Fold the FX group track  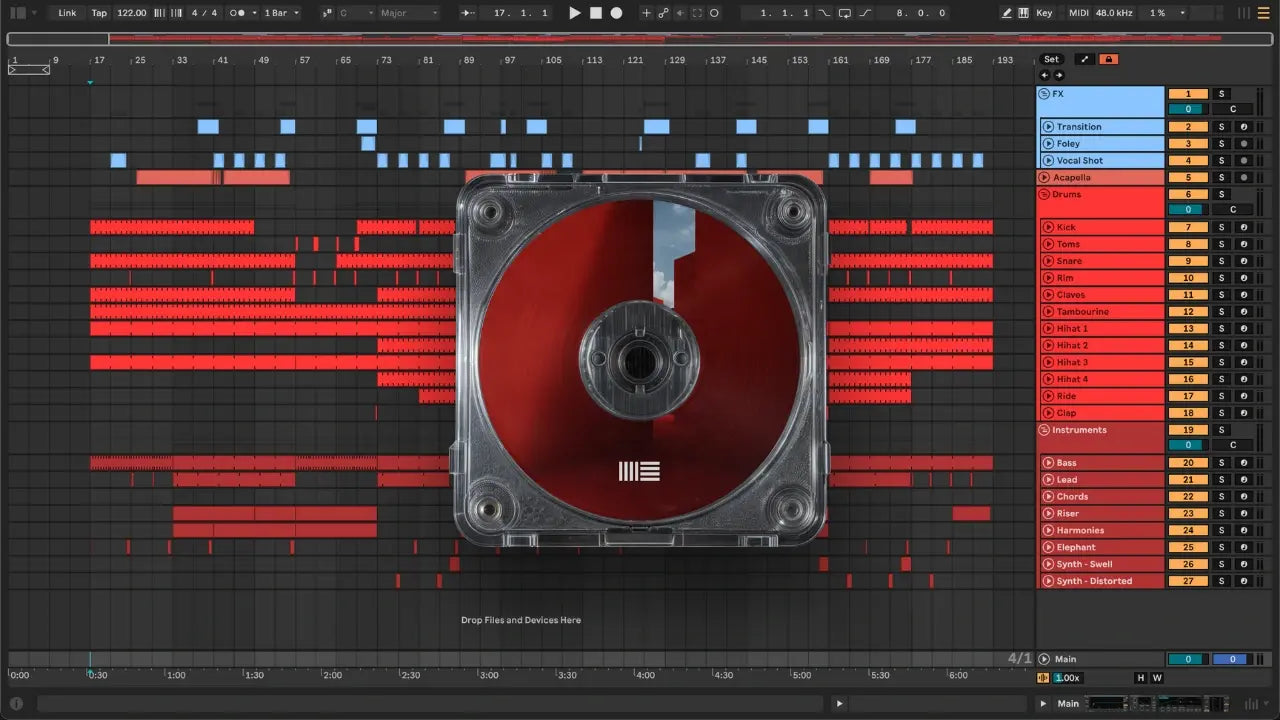(x=1045, y=93)
